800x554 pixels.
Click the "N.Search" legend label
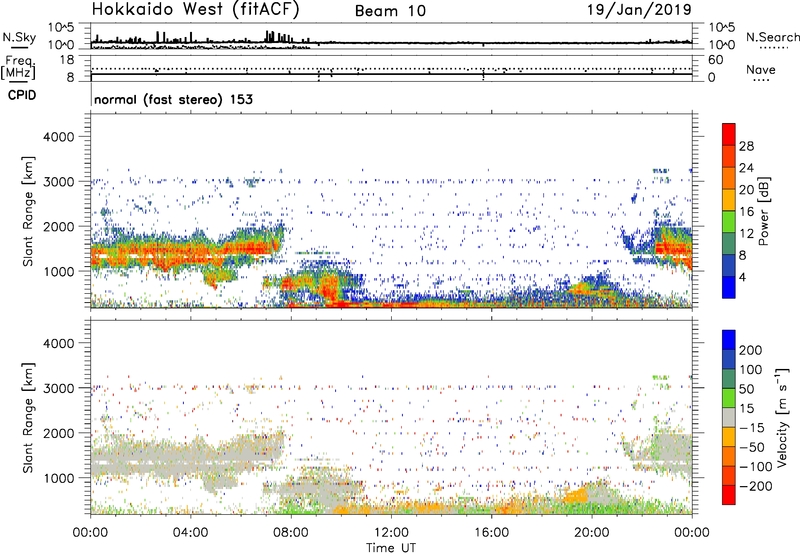pos(772,37)
